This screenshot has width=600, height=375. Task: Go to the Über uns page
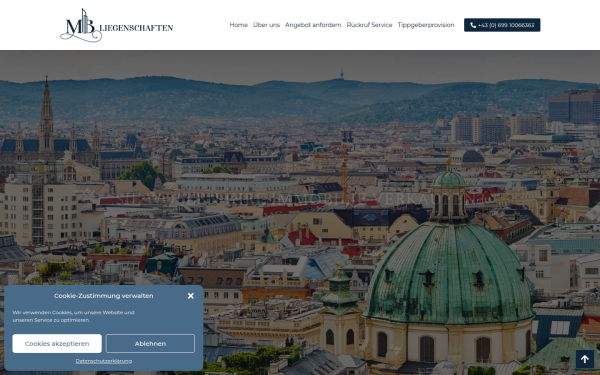(266, 25)
